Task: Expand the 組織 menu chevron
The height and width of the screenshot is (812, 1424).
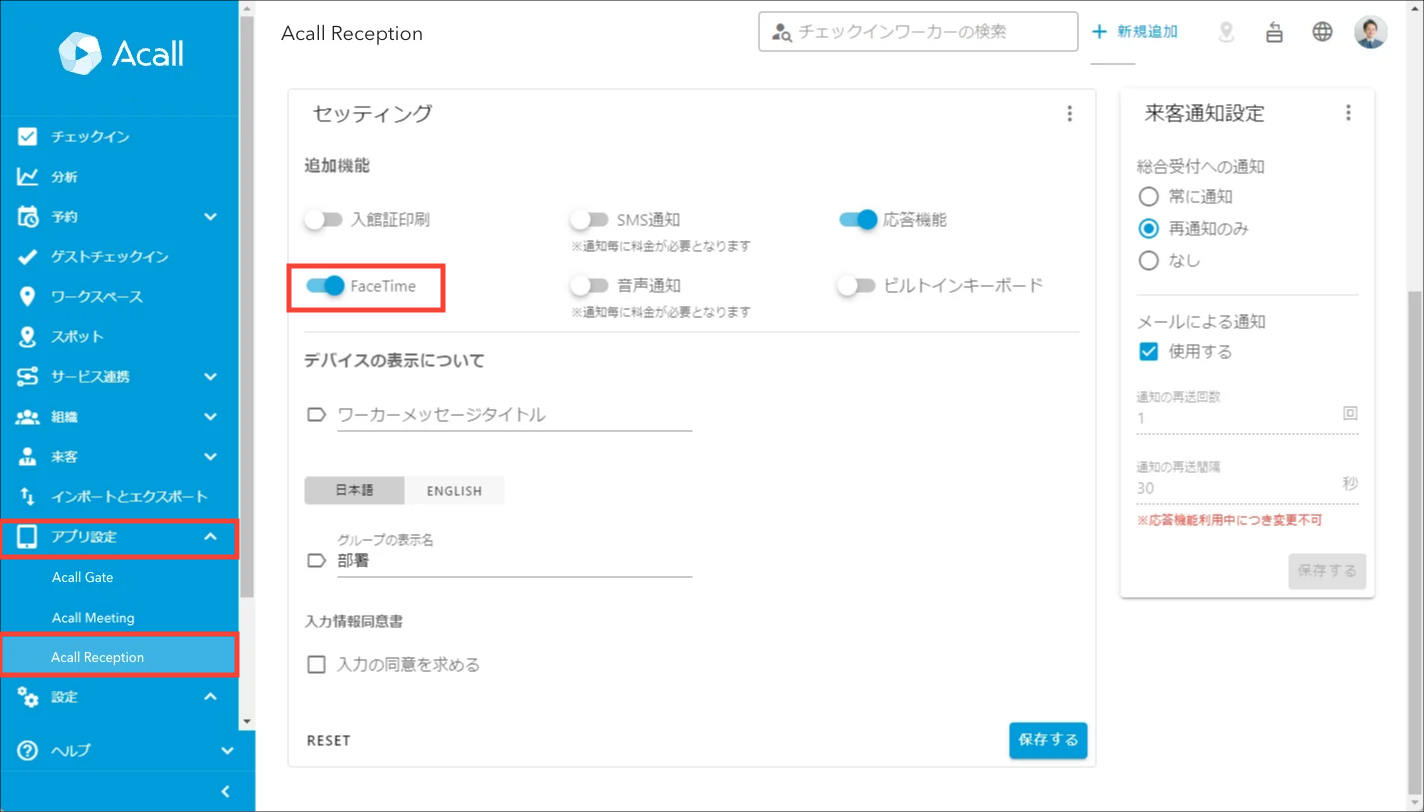Action: click(x=210, y=417)
